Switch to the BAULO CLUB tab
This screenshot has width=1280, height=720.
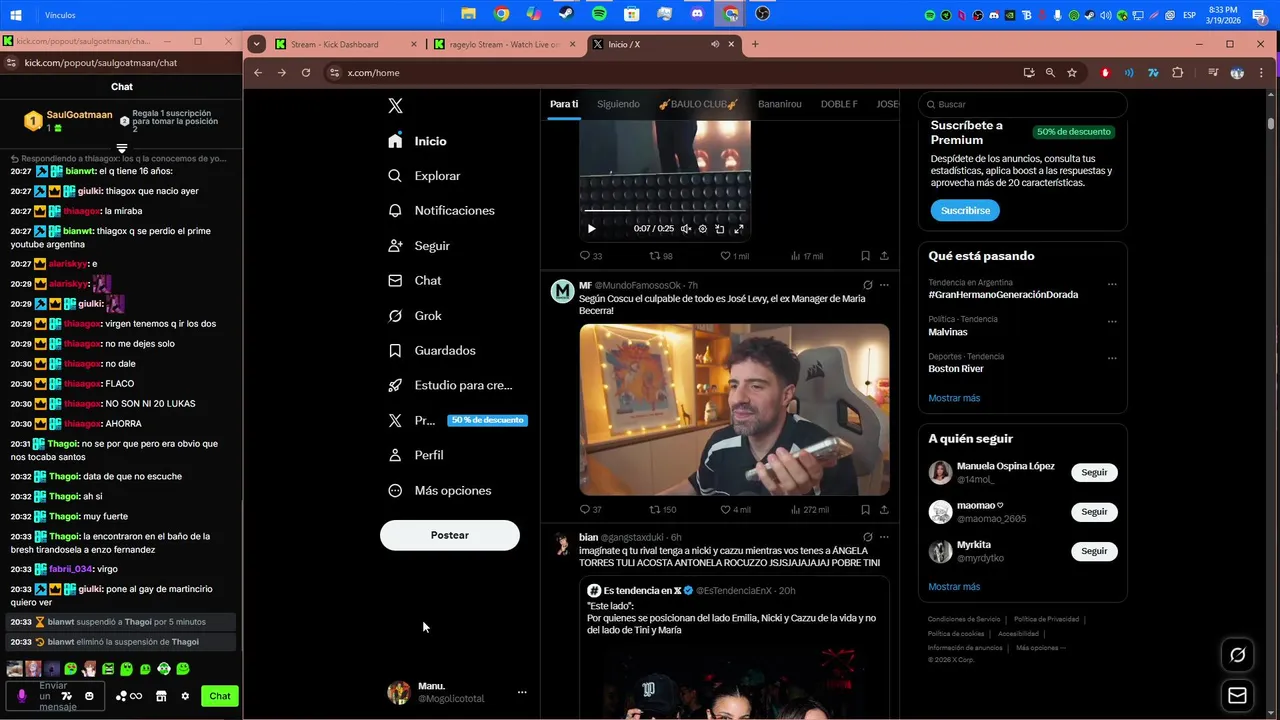pos(698,104)
